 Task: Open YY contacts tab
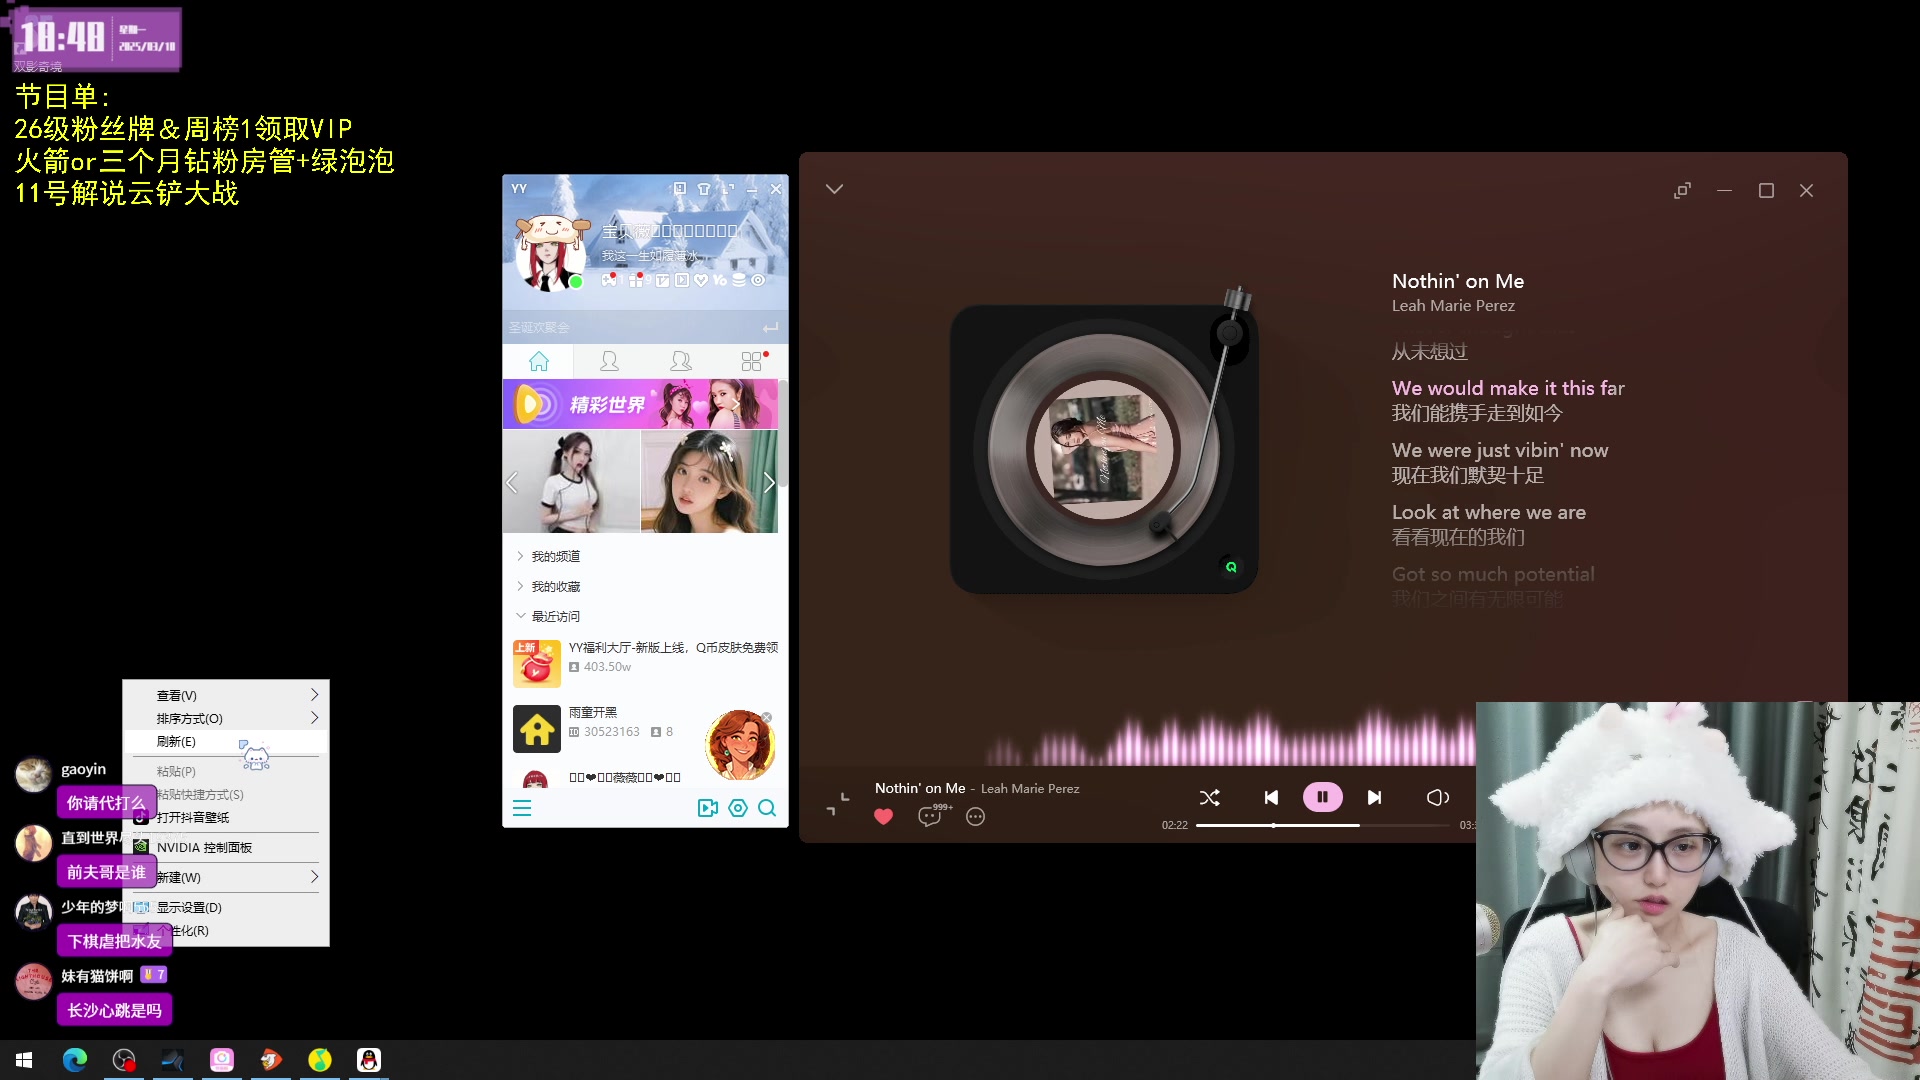609,361
